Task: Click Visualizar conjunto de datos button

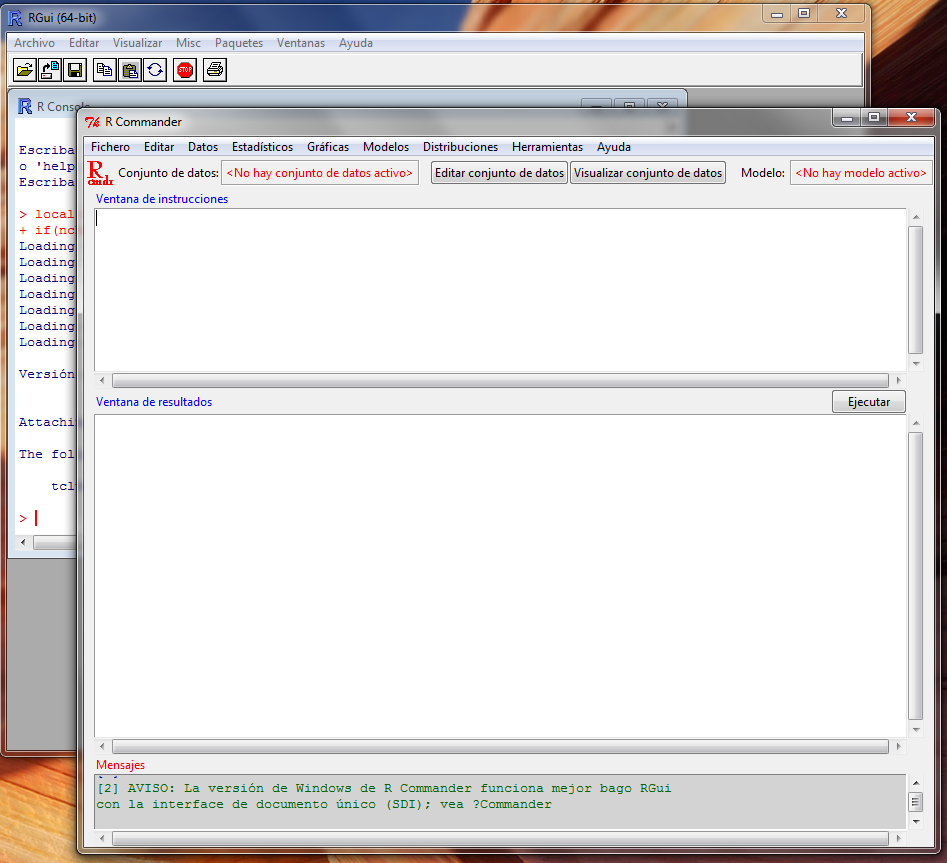Action: point(648,173)
